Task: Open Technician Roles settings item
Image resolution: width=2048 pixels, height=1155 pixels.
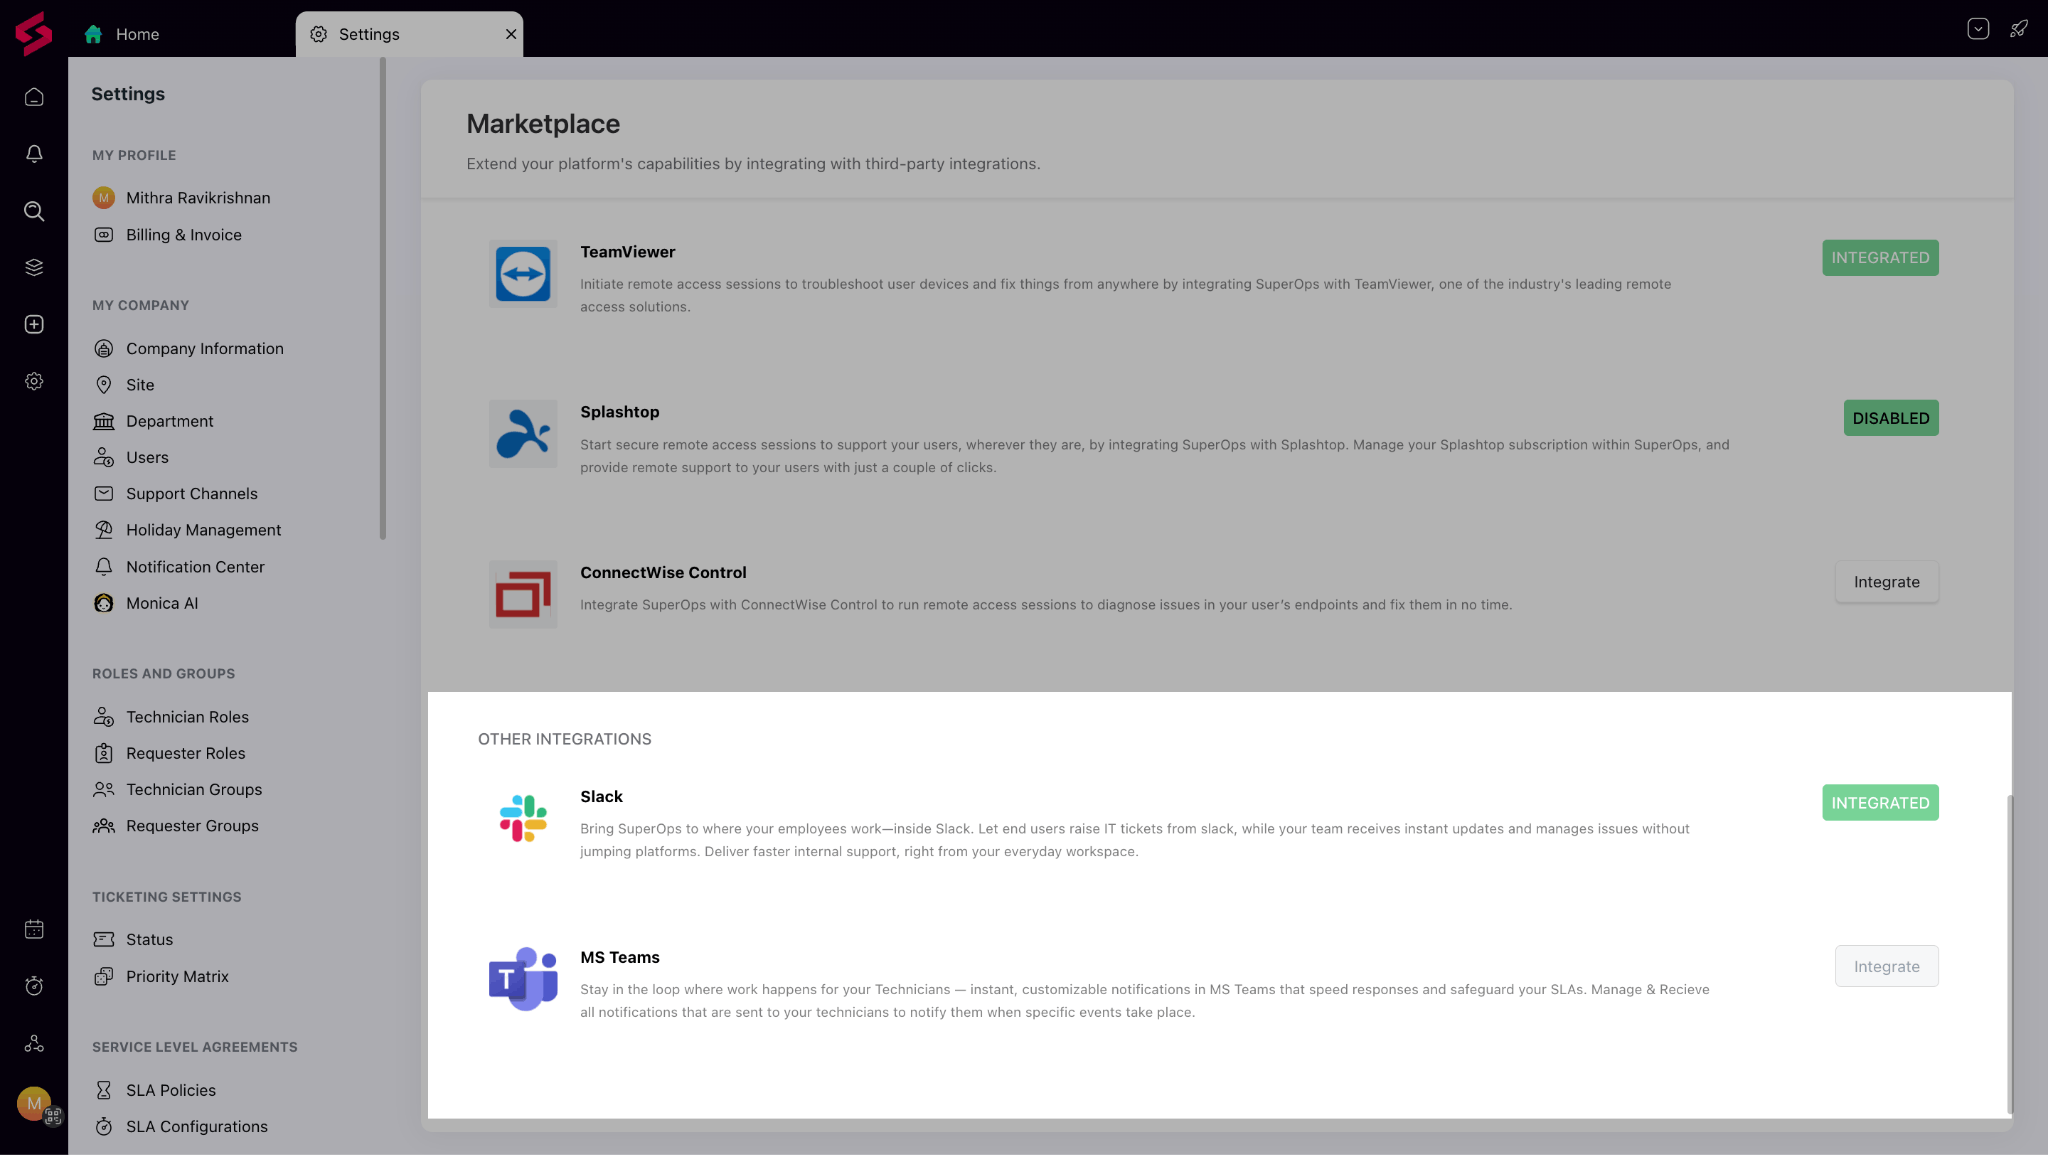Action: [x=187, y=717]
